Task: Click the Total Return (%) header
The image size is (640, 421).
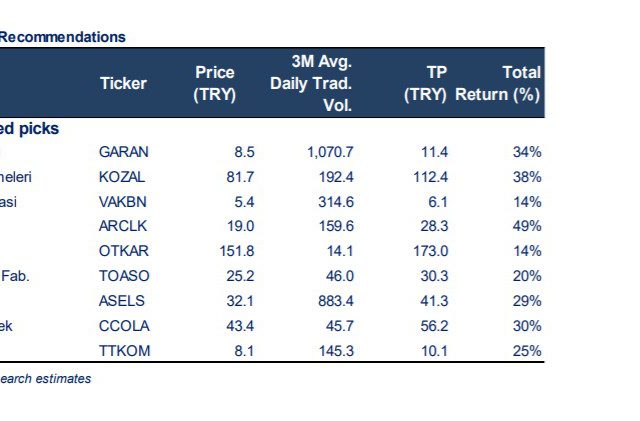Action: point(499,84)
